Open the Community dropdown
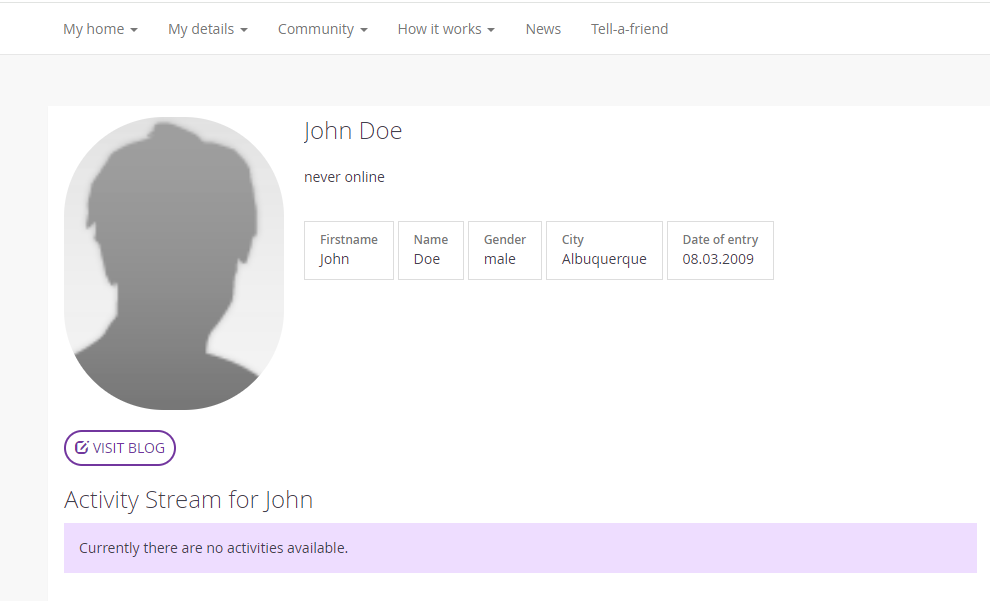The image size is (990, 601). coord(322,29)
